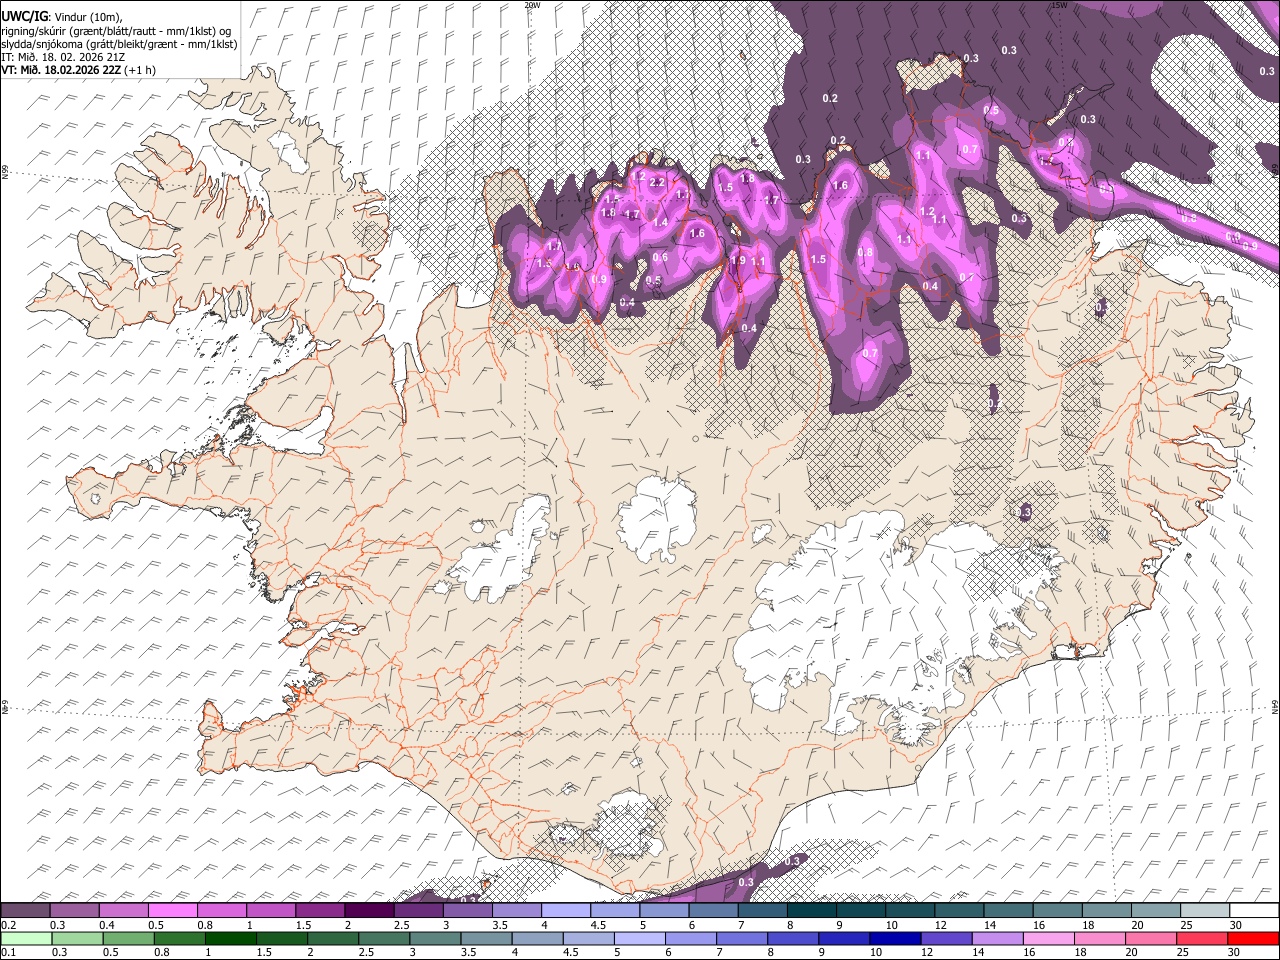This screenshot has width=1280, height=960.
Task: Click the 0.2 swatch on upper snow scale
Action: [x=26, y=911]
